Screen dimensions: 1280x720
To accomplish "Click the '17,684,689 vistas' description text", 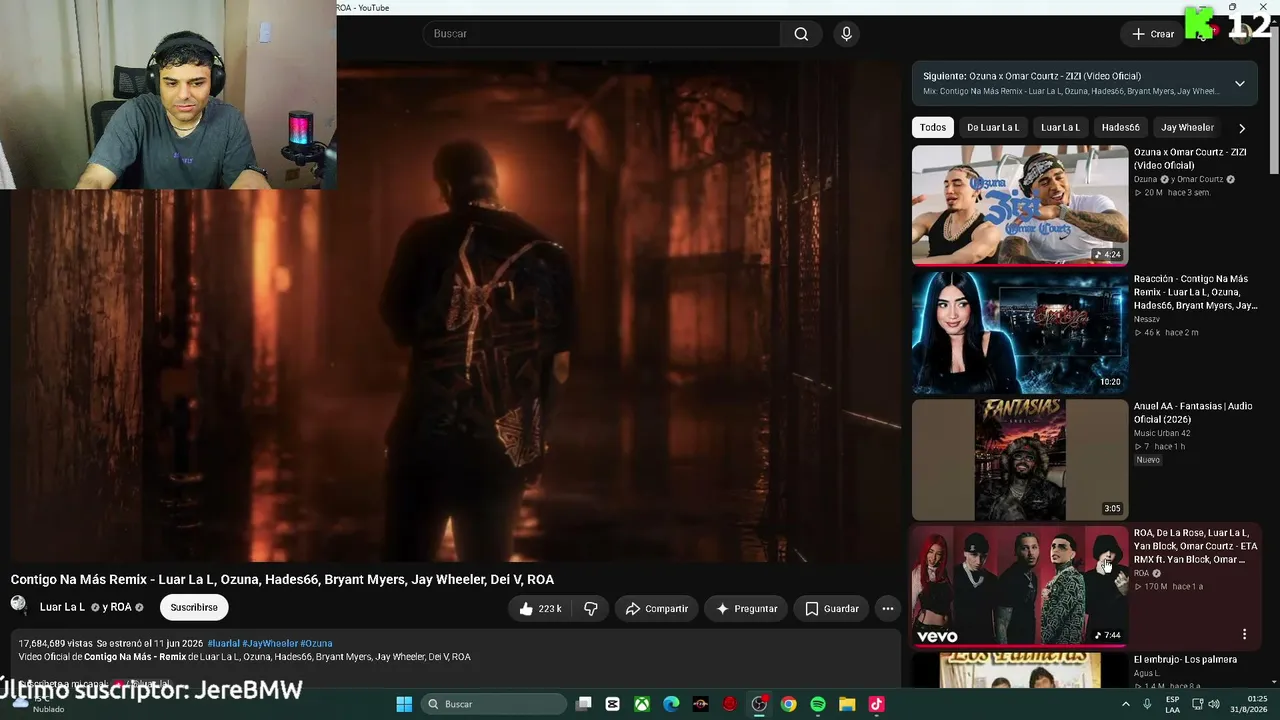I will click(x=55, y=644).
